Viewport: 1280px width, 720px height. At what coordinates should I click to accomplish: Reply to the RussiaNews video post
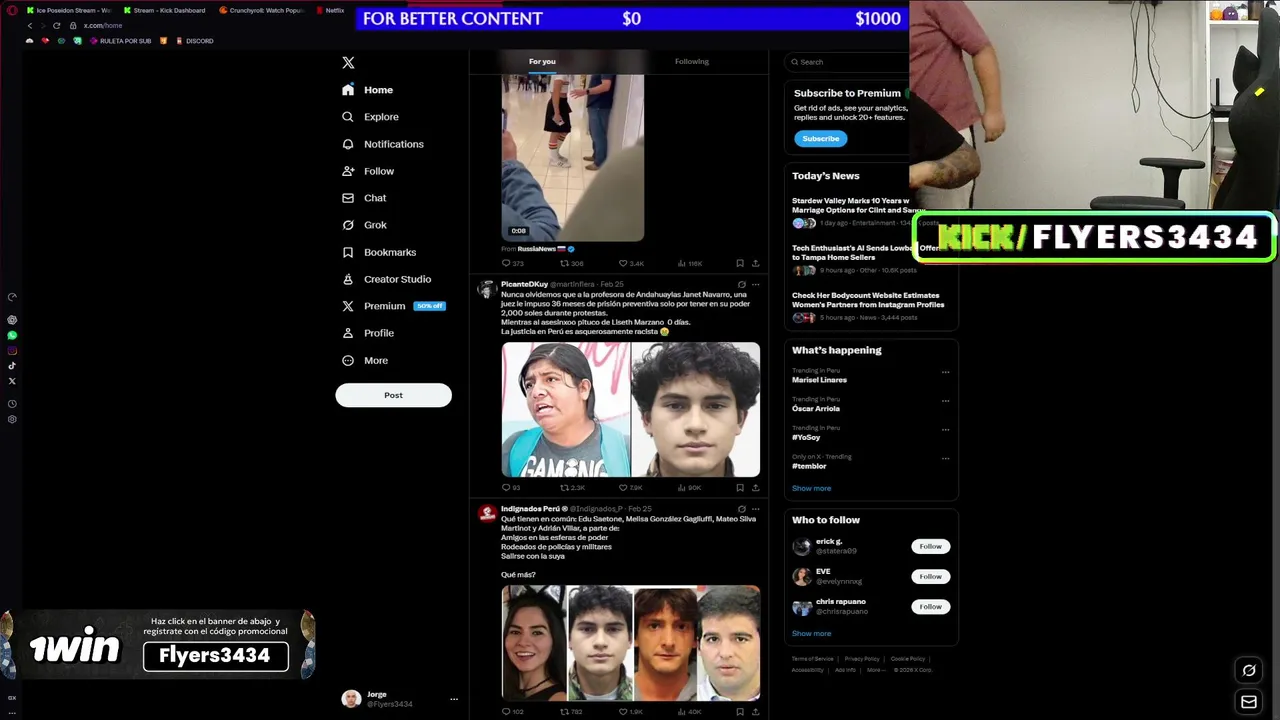pyautogui.click(x=512, y=264)
